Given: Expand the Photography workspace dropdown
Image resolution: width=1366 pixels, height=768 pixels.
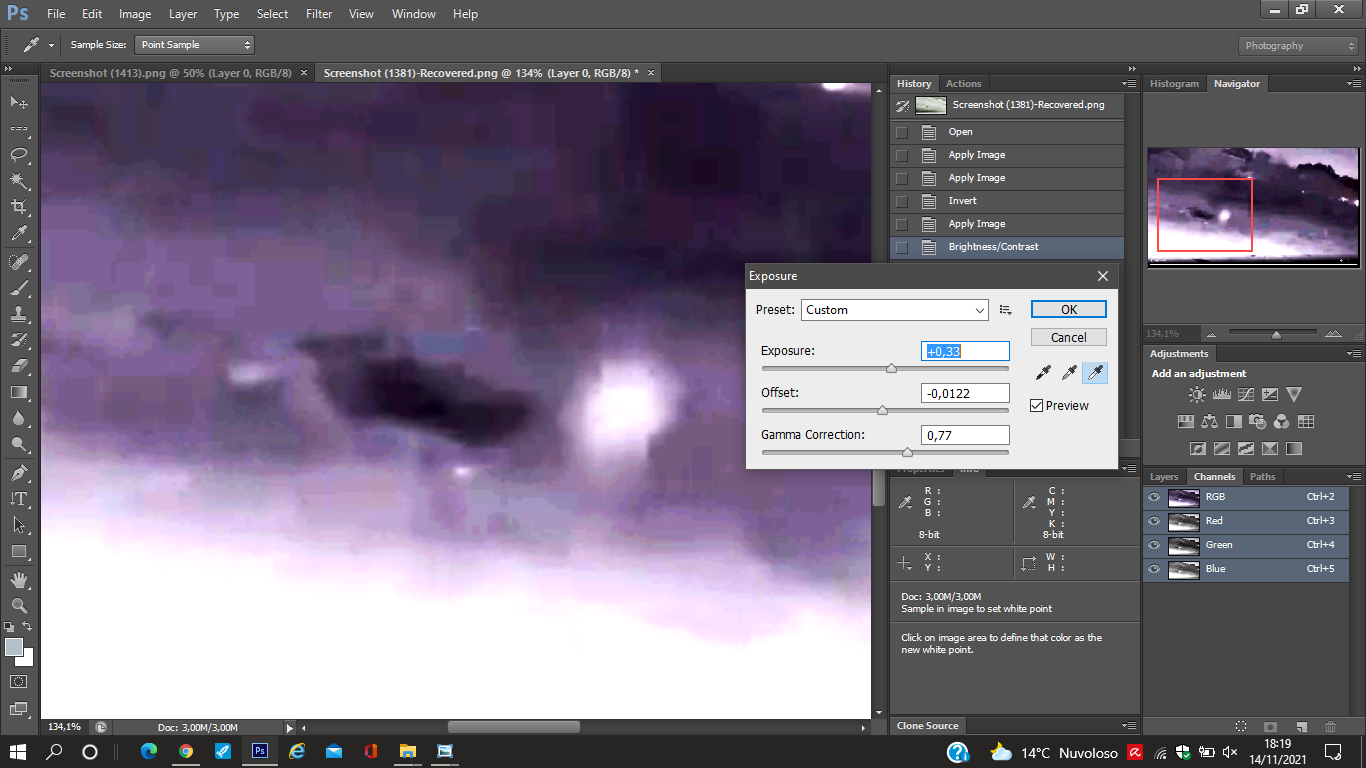Looking at the screenshot, I should [1297, 46].
